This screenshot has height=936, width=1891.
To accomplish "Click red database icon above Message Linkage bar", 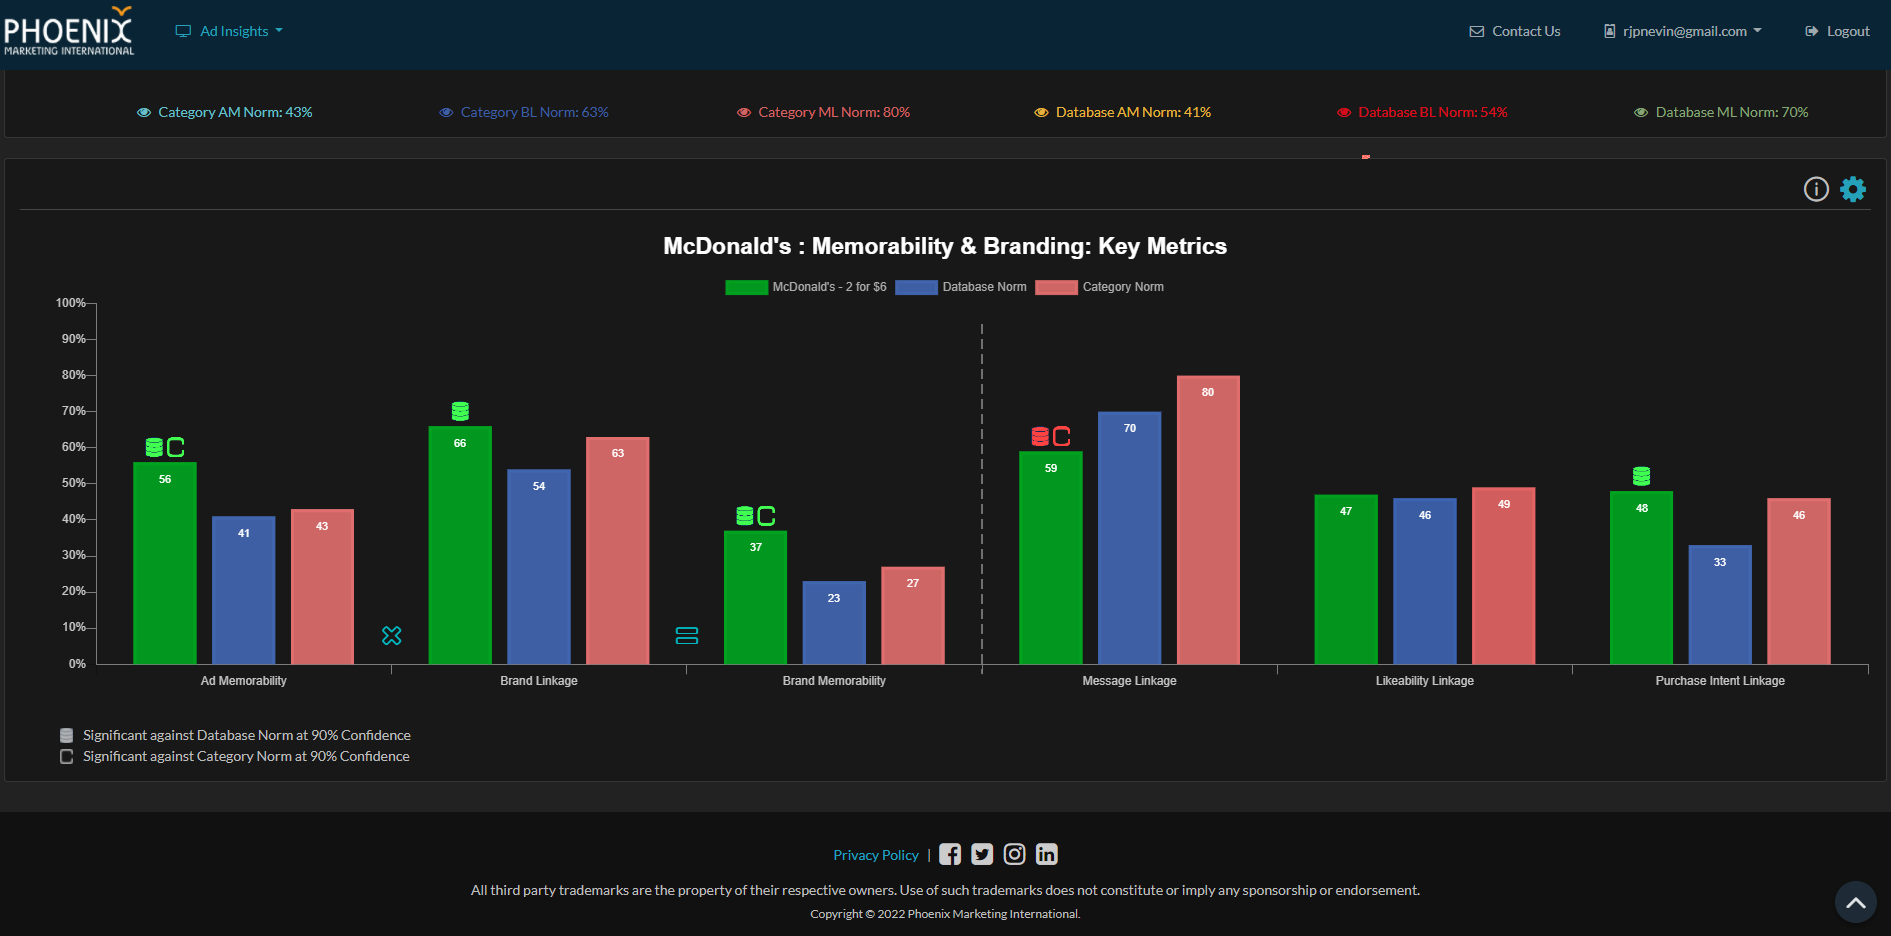I will pos(1040,436).
